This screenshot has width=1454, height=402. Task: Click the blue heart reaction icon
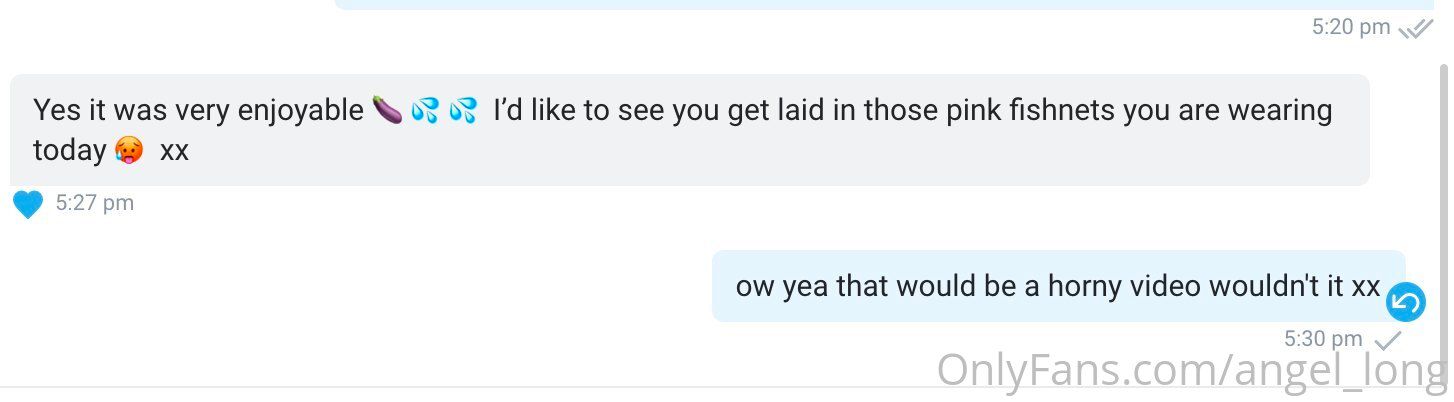click(x=28, y=205)
